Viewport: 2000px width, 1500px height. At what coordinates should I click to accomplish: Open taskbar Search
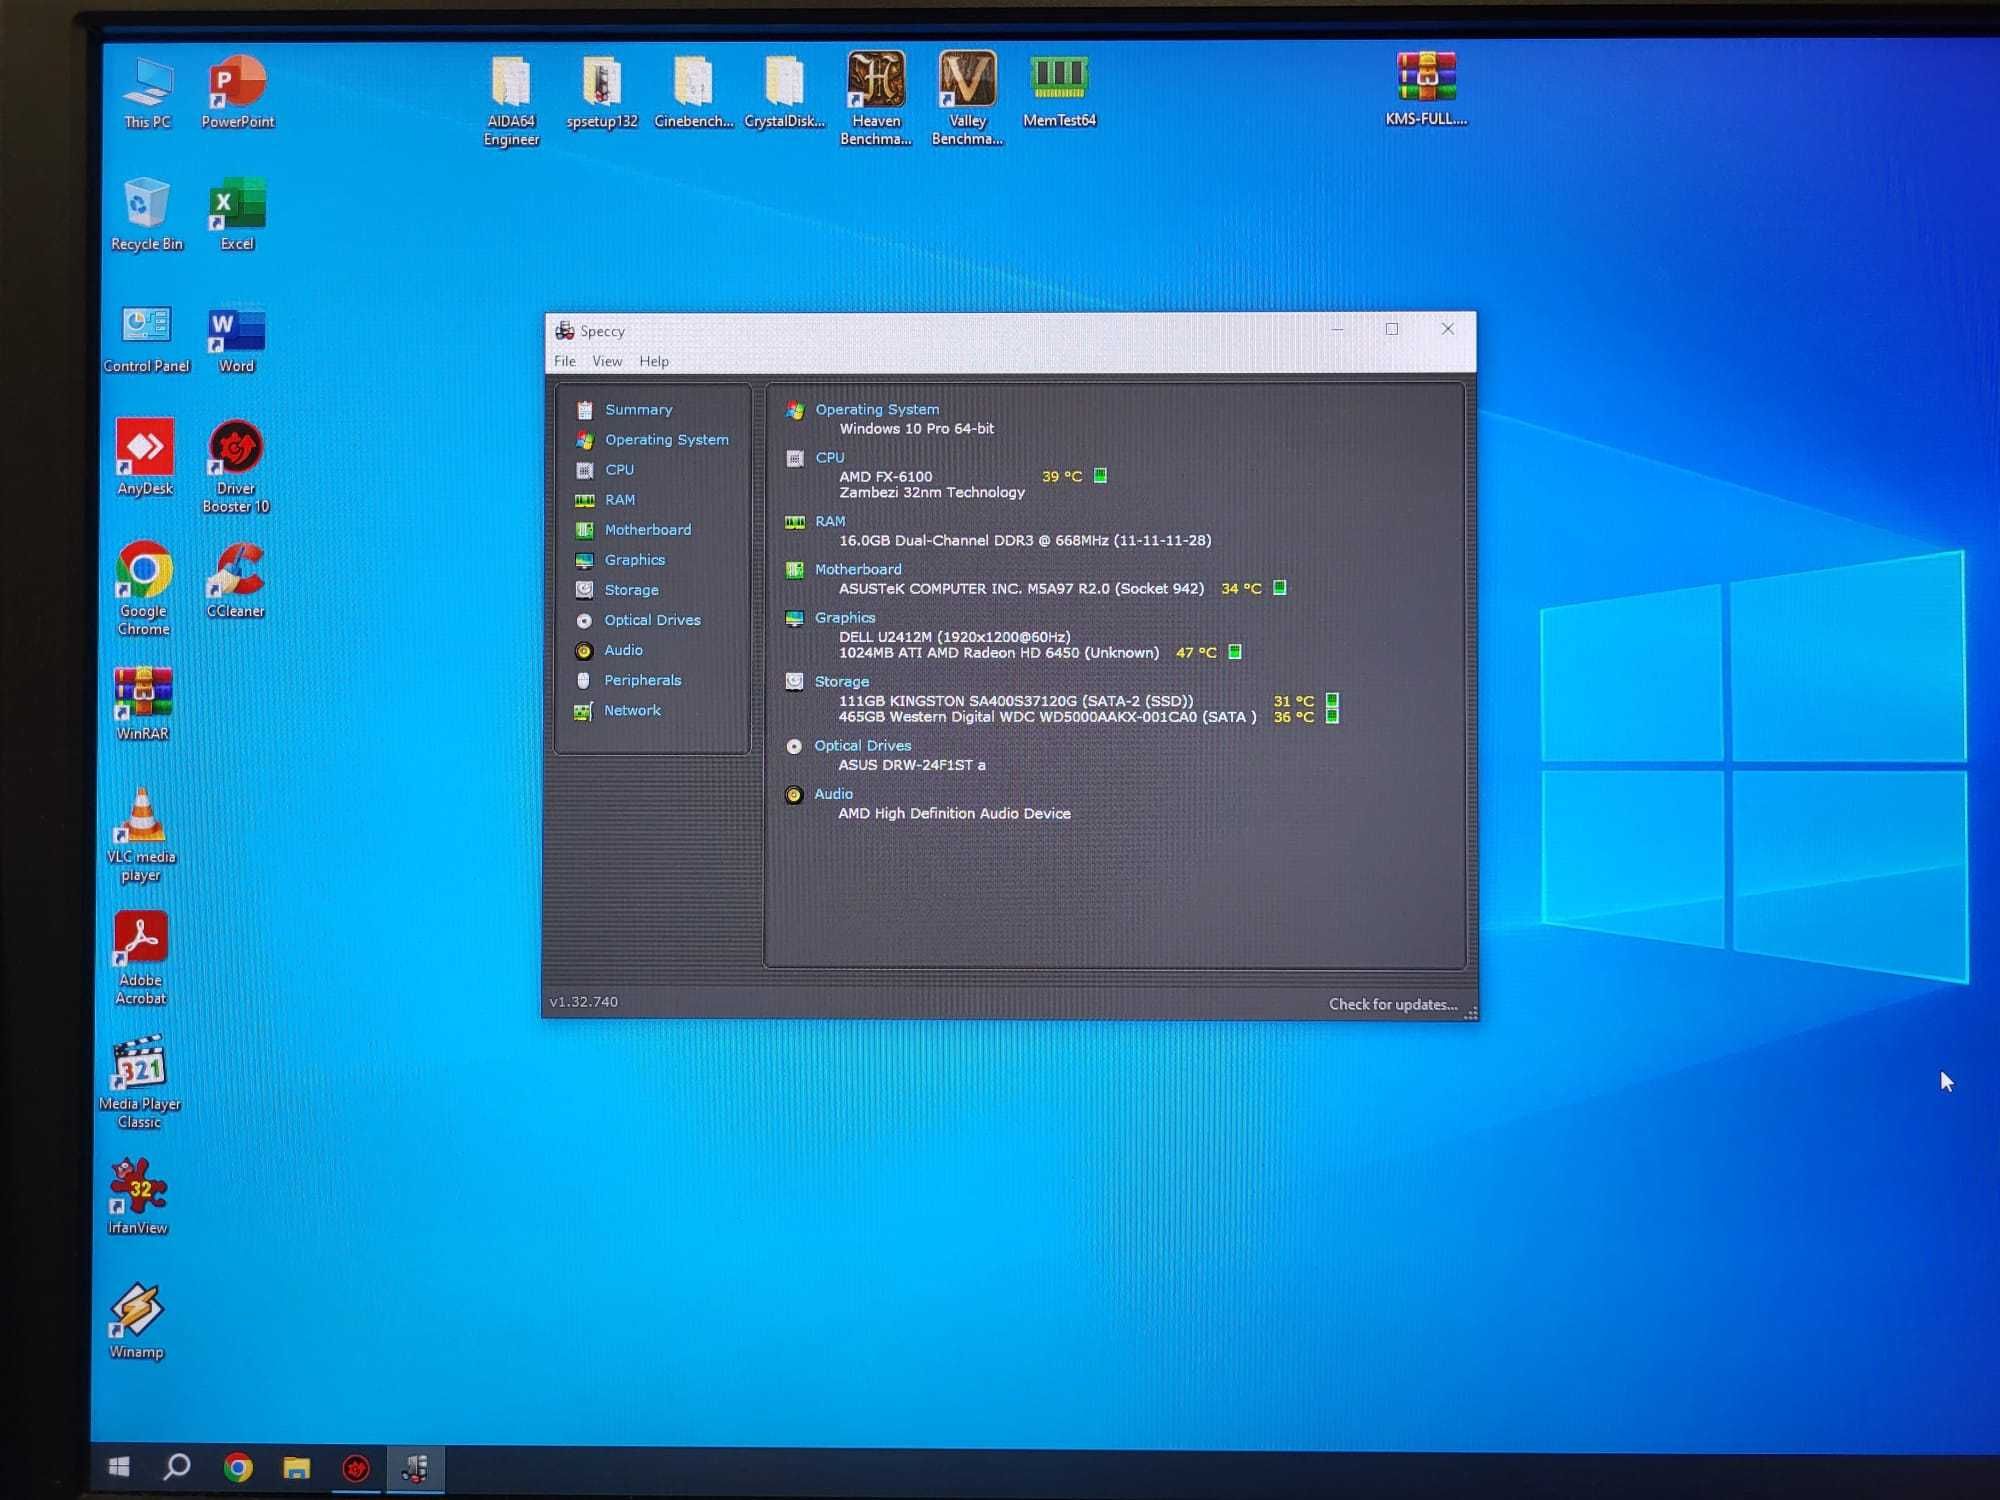click(x=177, y=1467)
